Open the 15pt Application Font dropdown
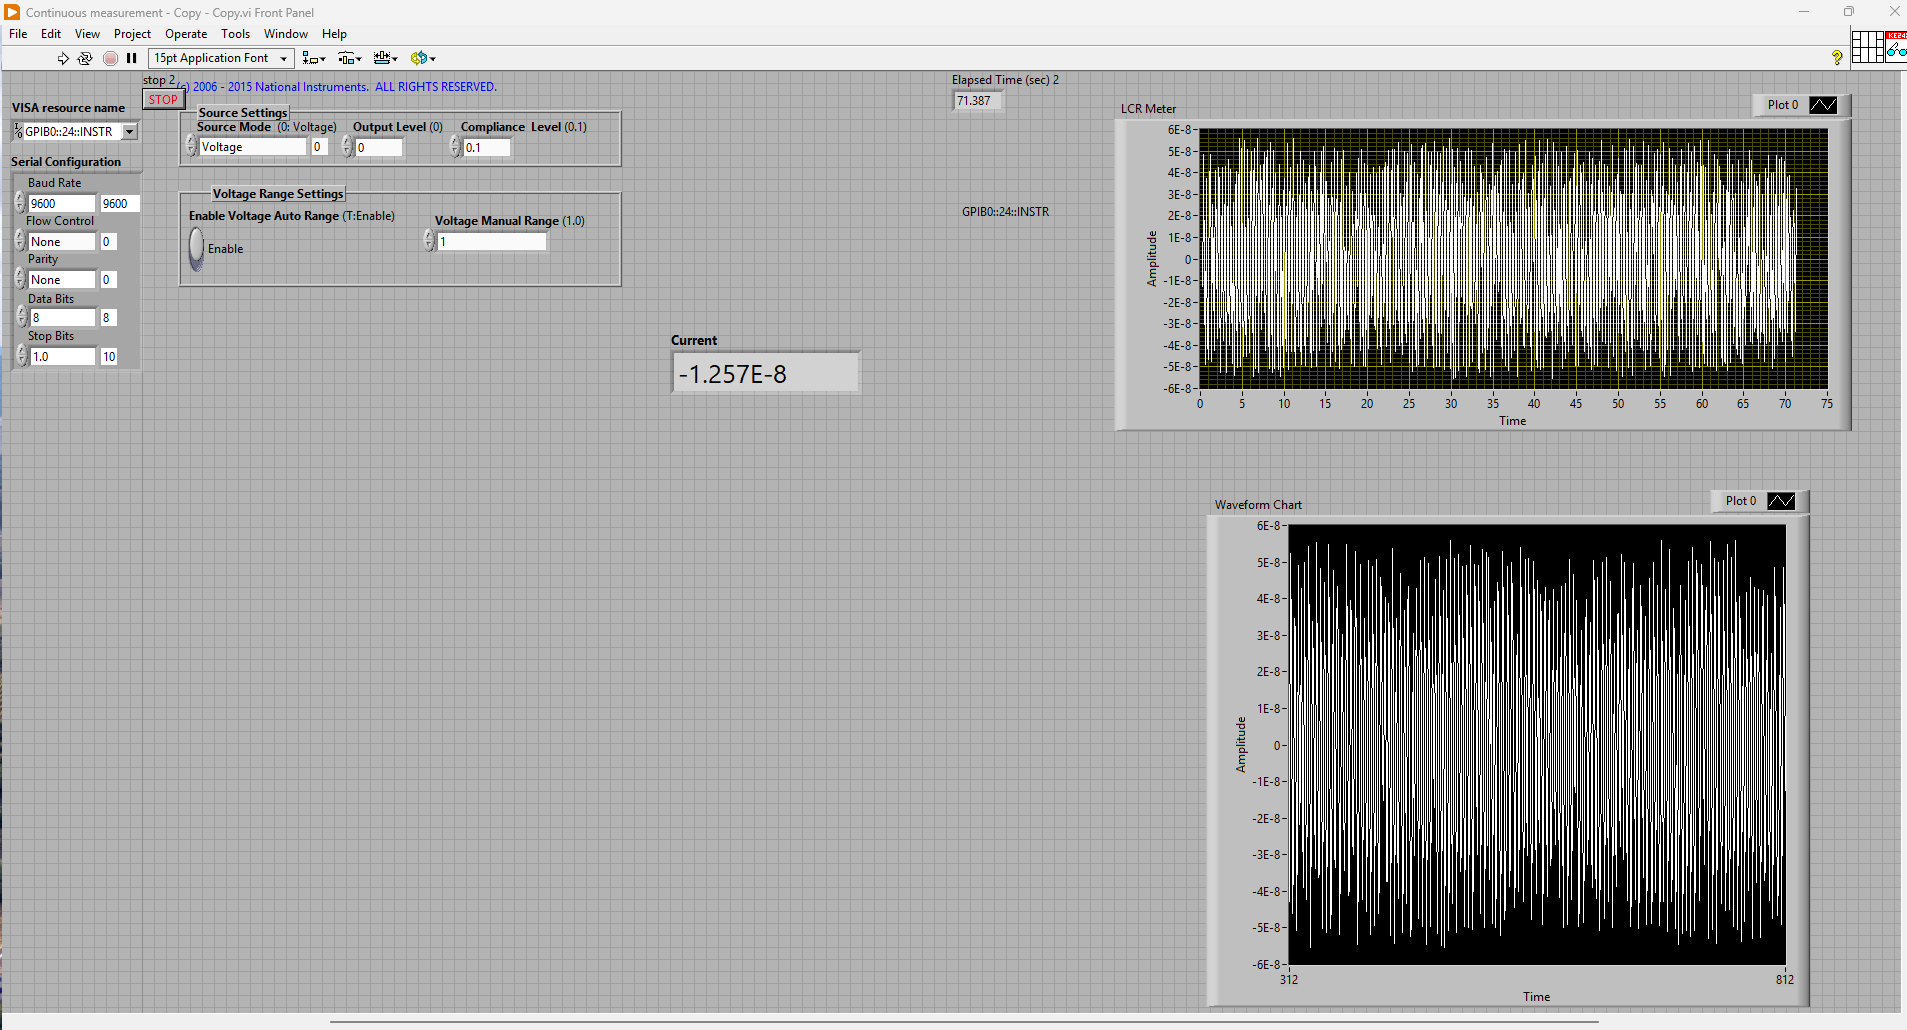Screen dimensions: 1907x1030 tap(222, 58)
